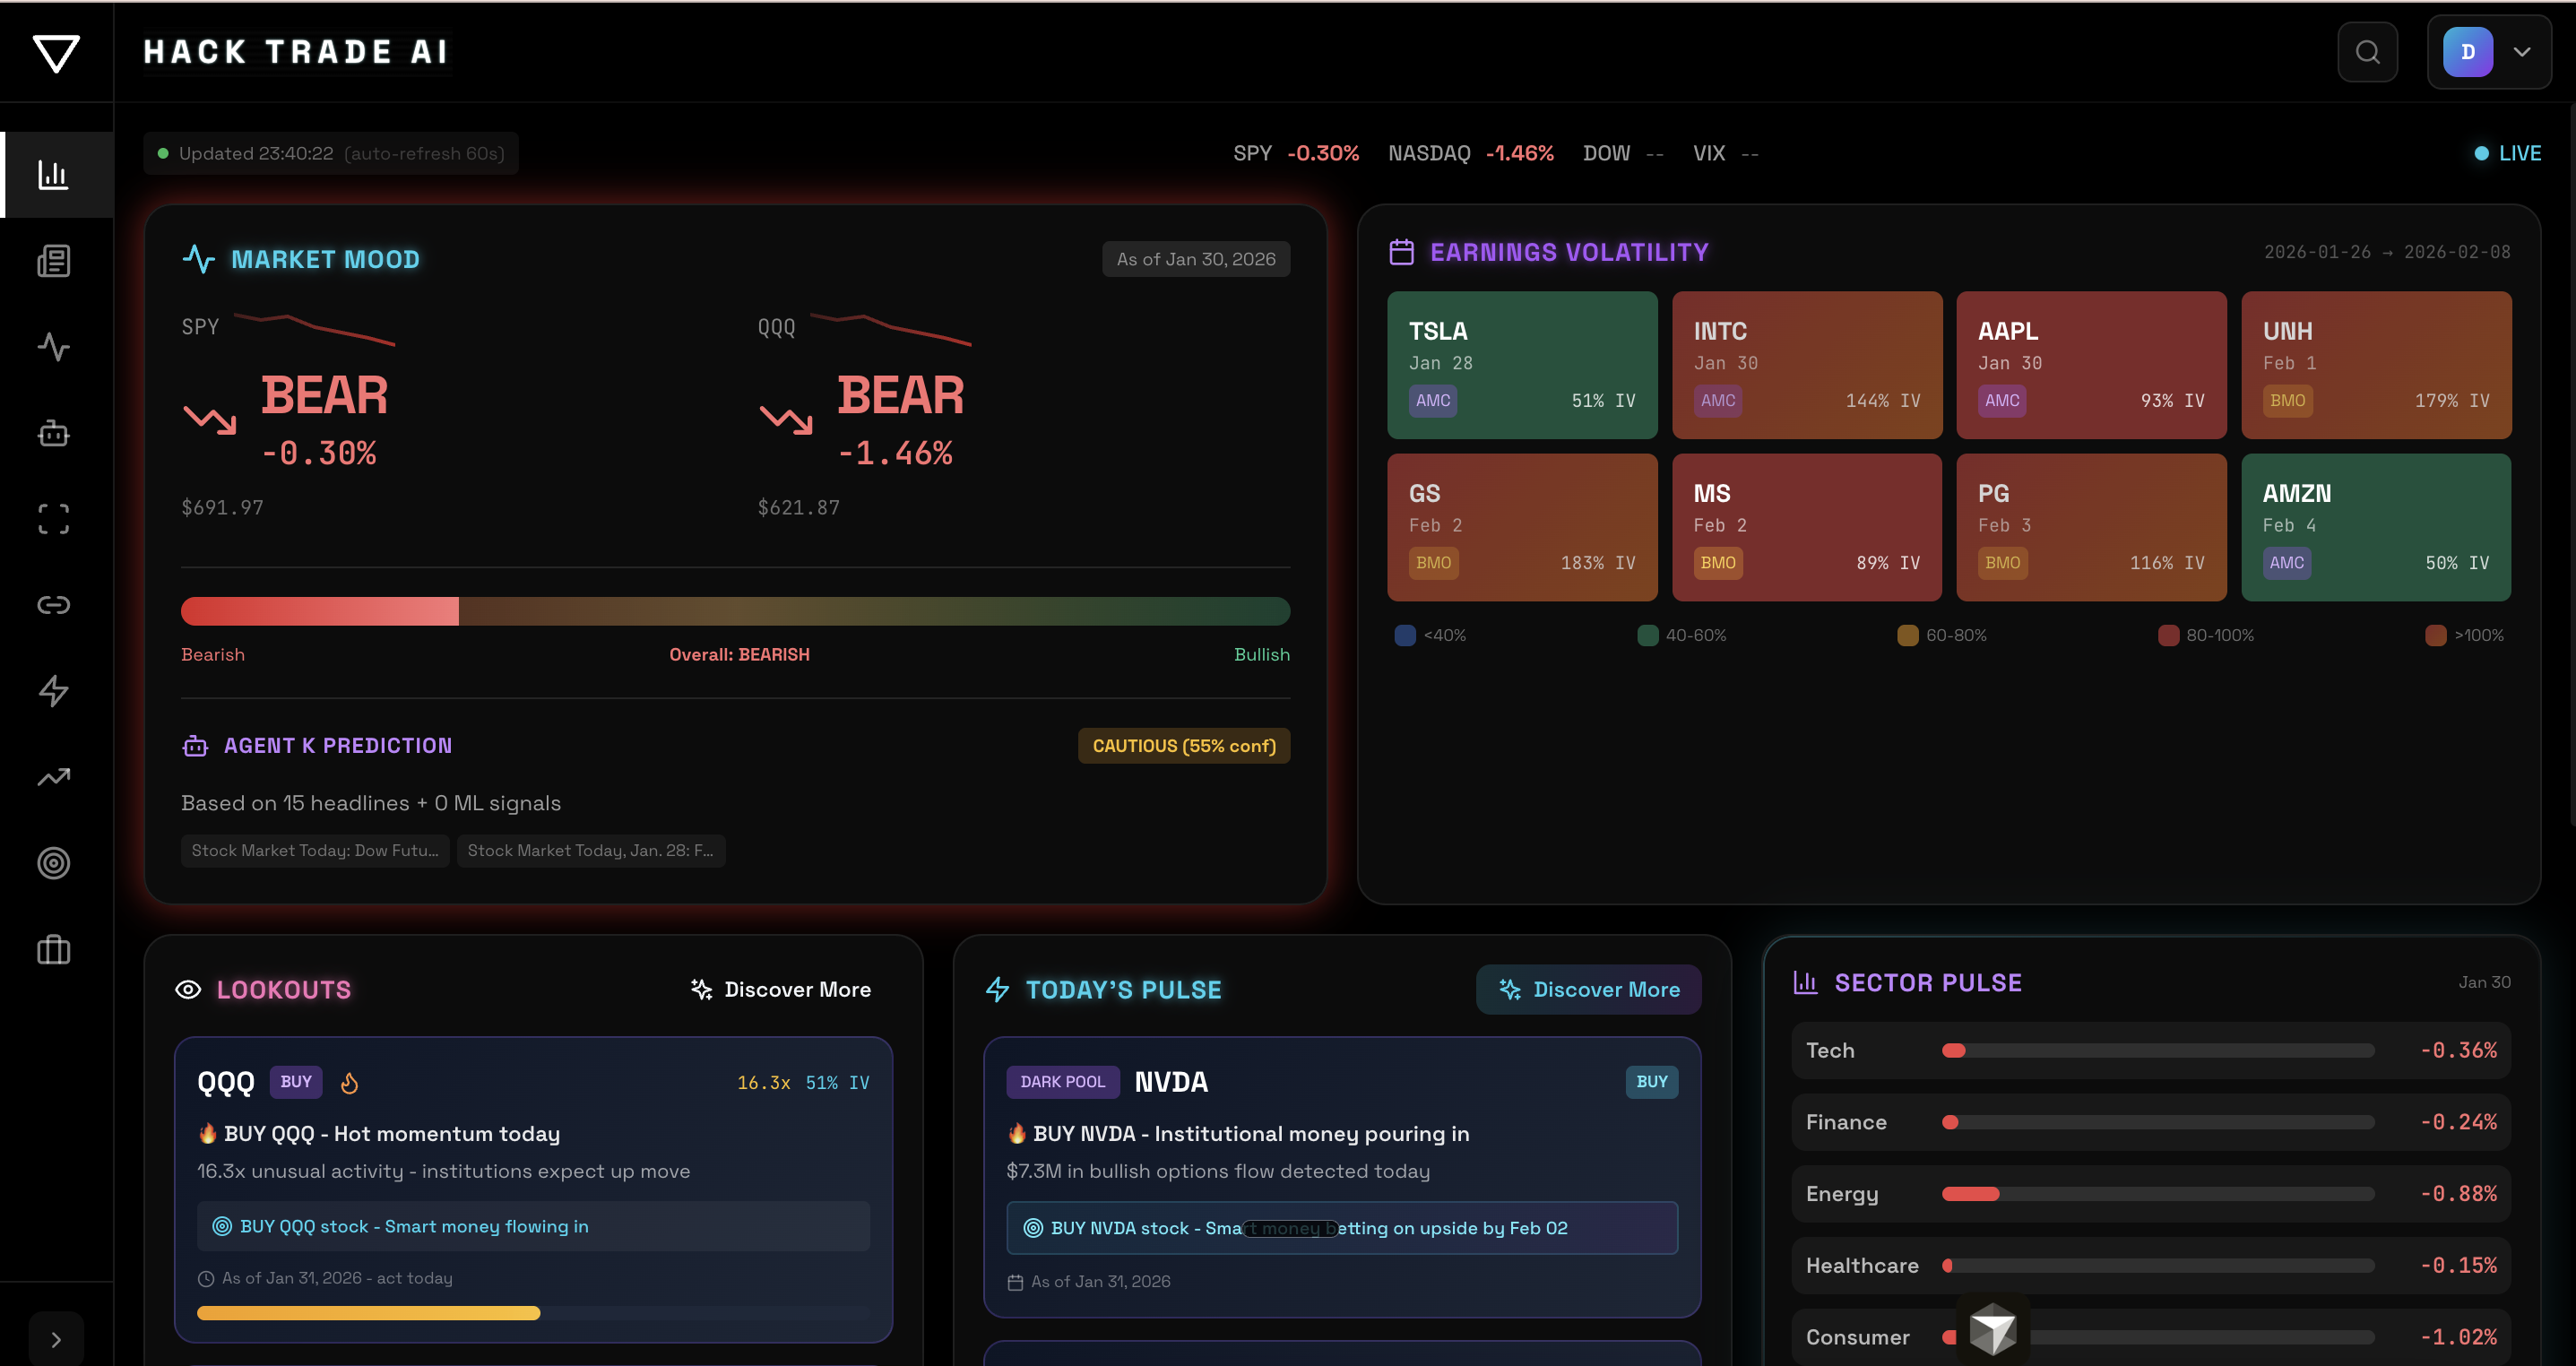Open the TSLA earnings volatility card
This screenshot has width=2576, height=1366.
pos(1522,364)
